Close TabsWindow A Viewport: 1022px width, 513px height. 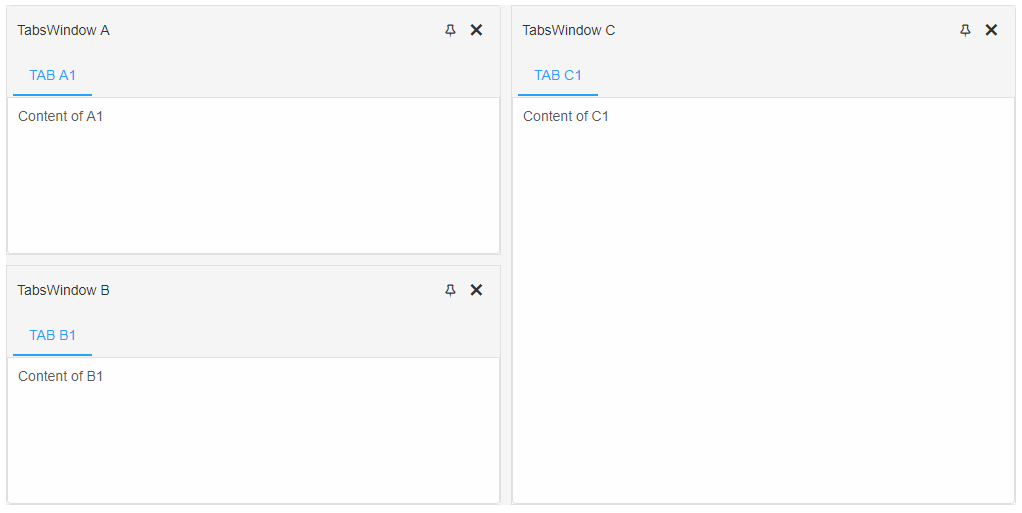476,30
